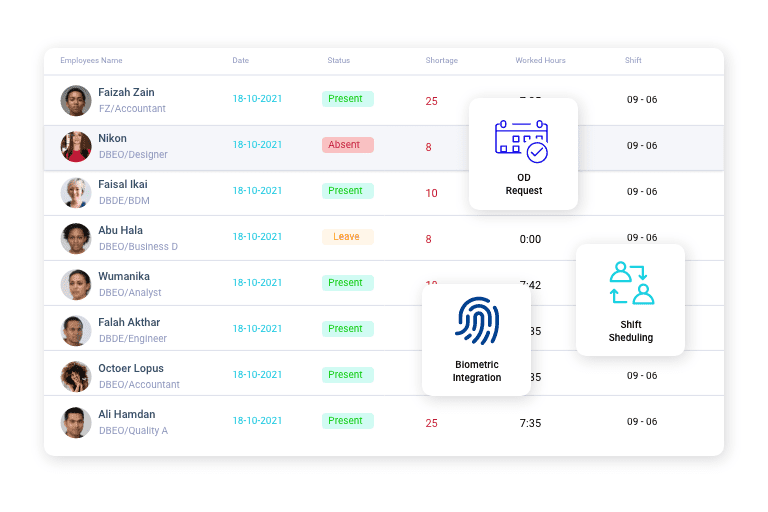Open Nikon's avatar photo
The height and width of the screenshot is (512, 768).
pyautogui.click(x=76, y=146)
